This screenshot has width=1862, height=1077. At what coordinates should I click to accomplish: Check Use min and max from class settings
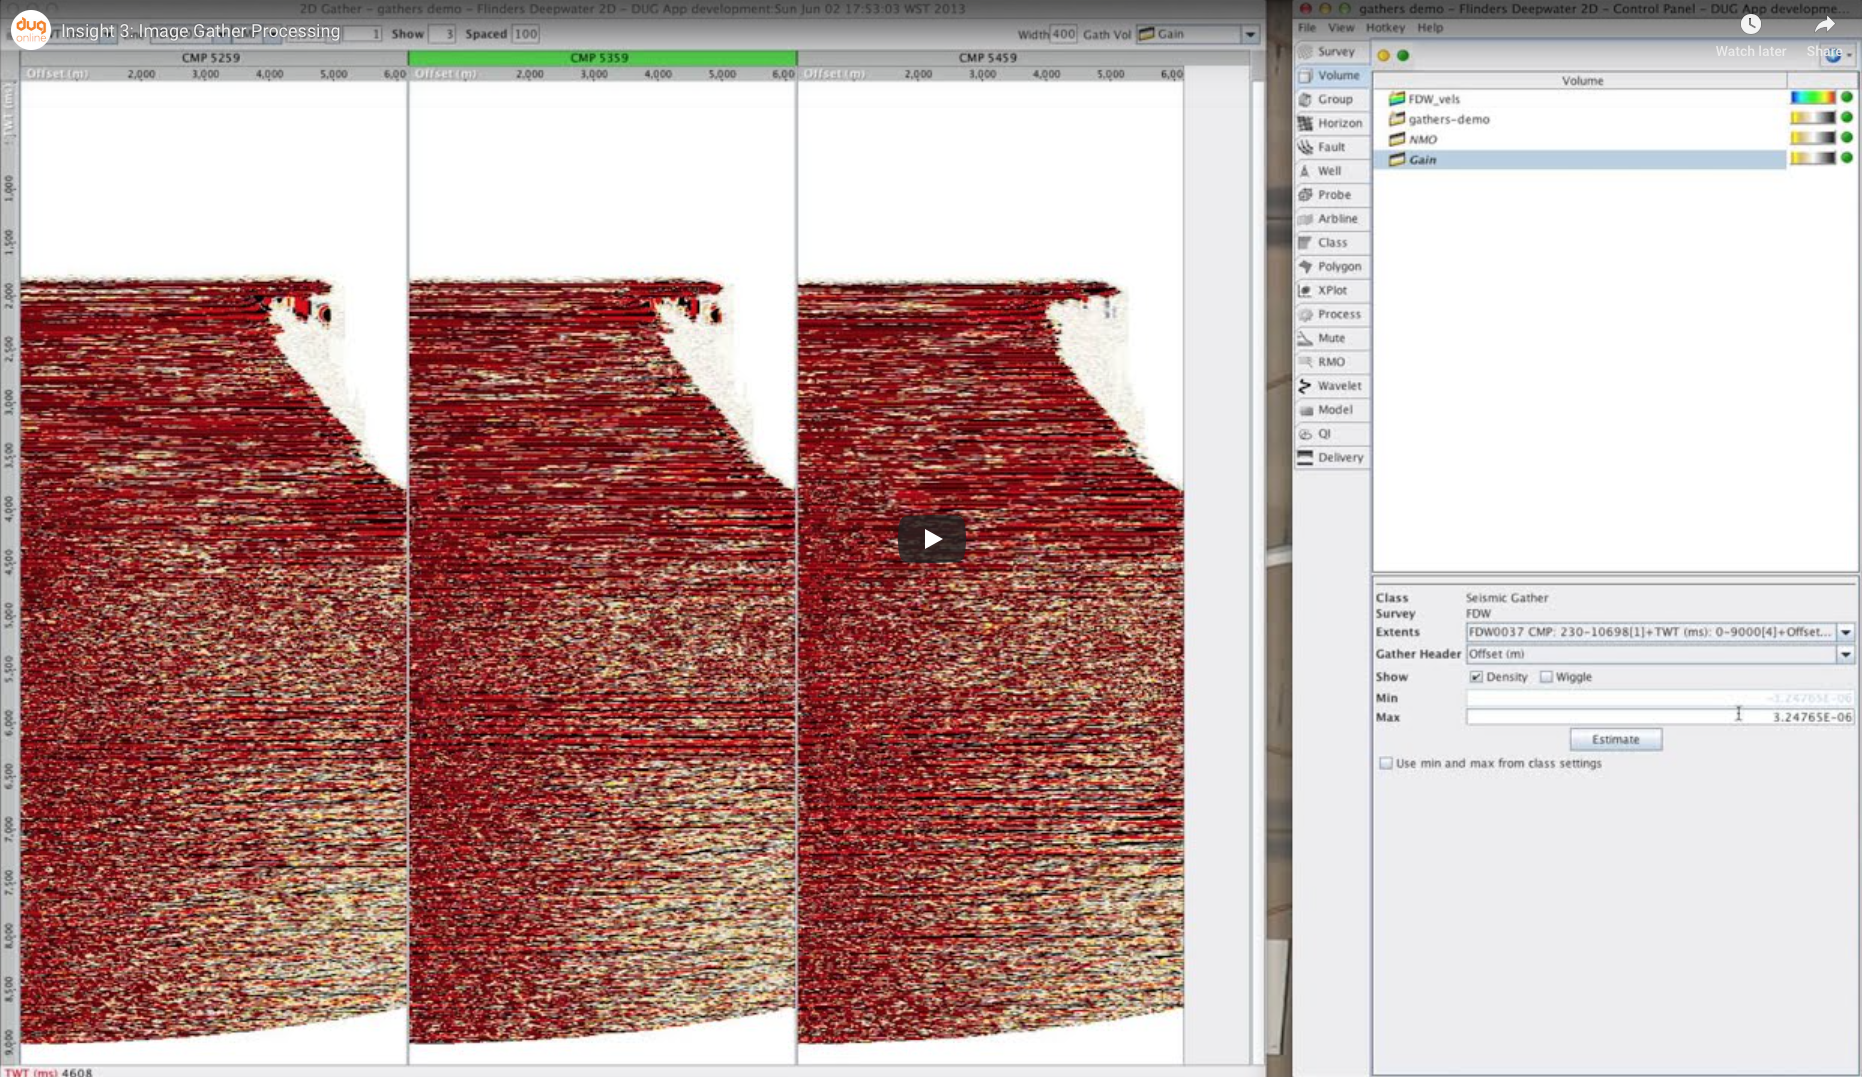pyautogui.click(x=1386, y=763)
